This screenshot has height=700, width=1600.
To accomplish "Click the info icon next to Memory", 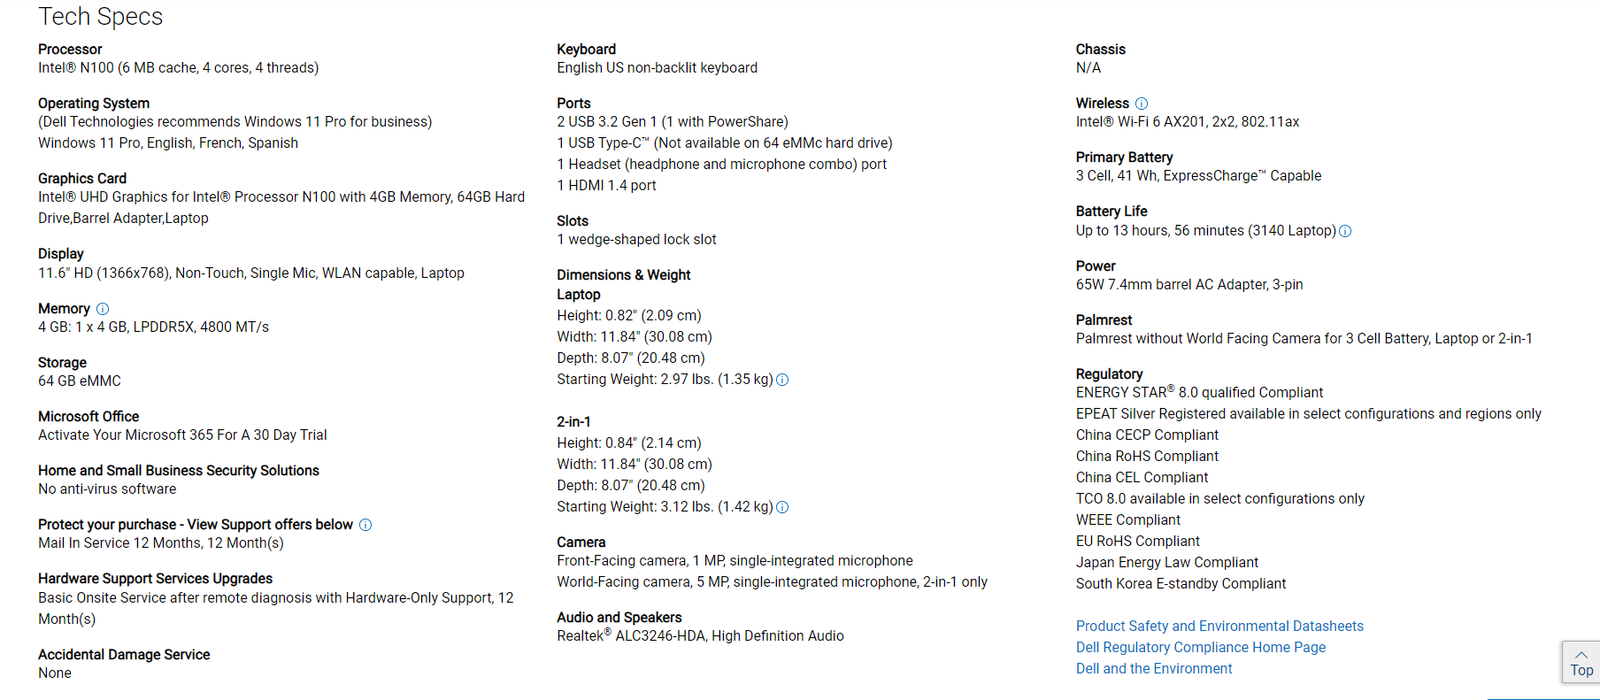I will [102, 309].
